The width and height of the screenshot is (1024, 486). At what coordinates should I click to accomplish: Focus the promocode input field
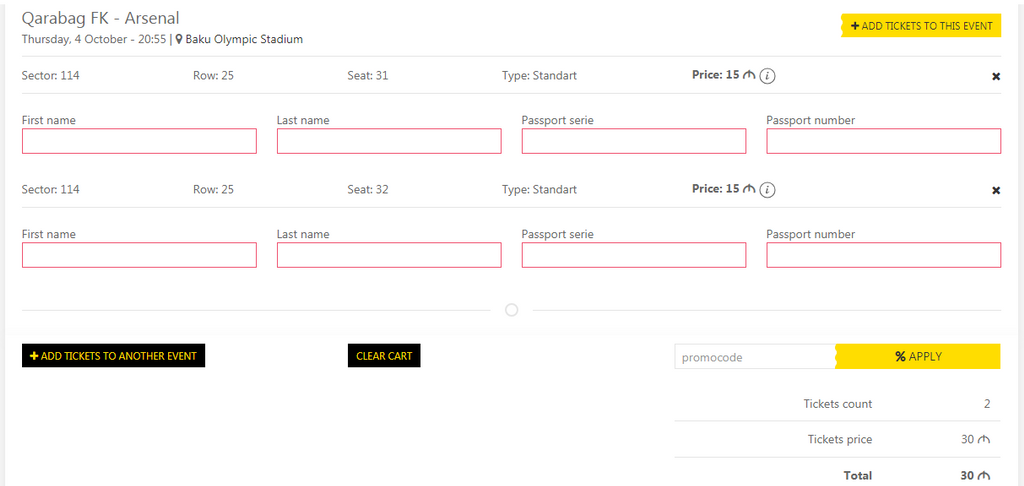pos(755,357)
